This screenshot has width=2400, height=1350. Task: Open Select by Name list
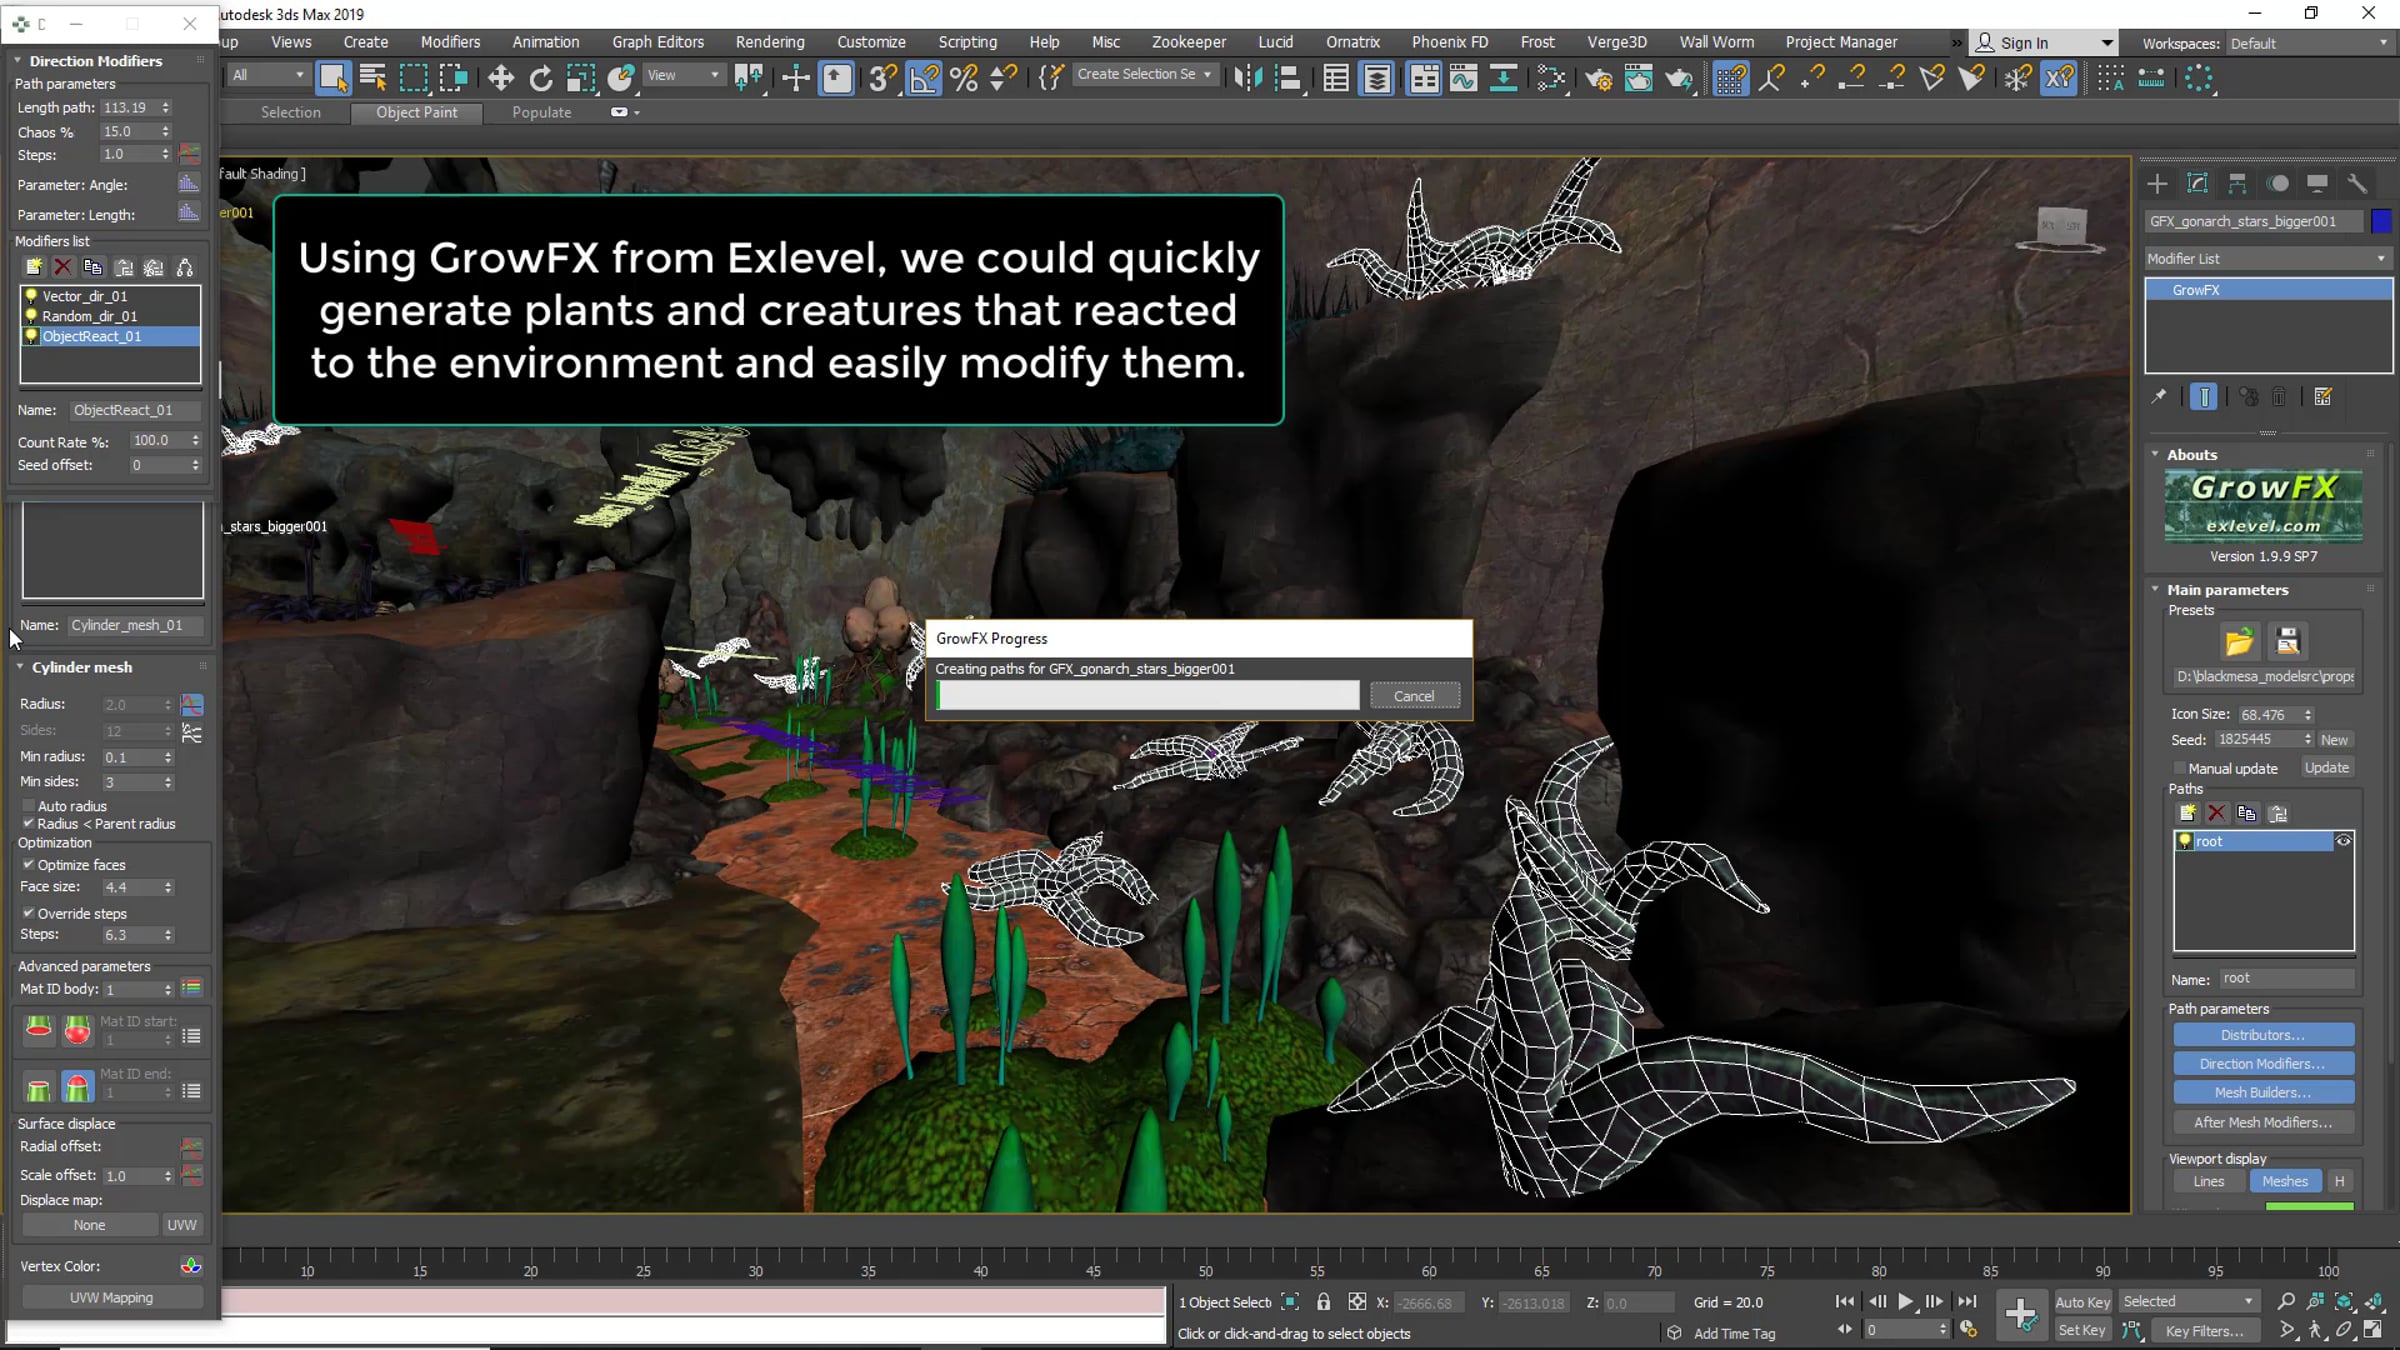(373, 78)
